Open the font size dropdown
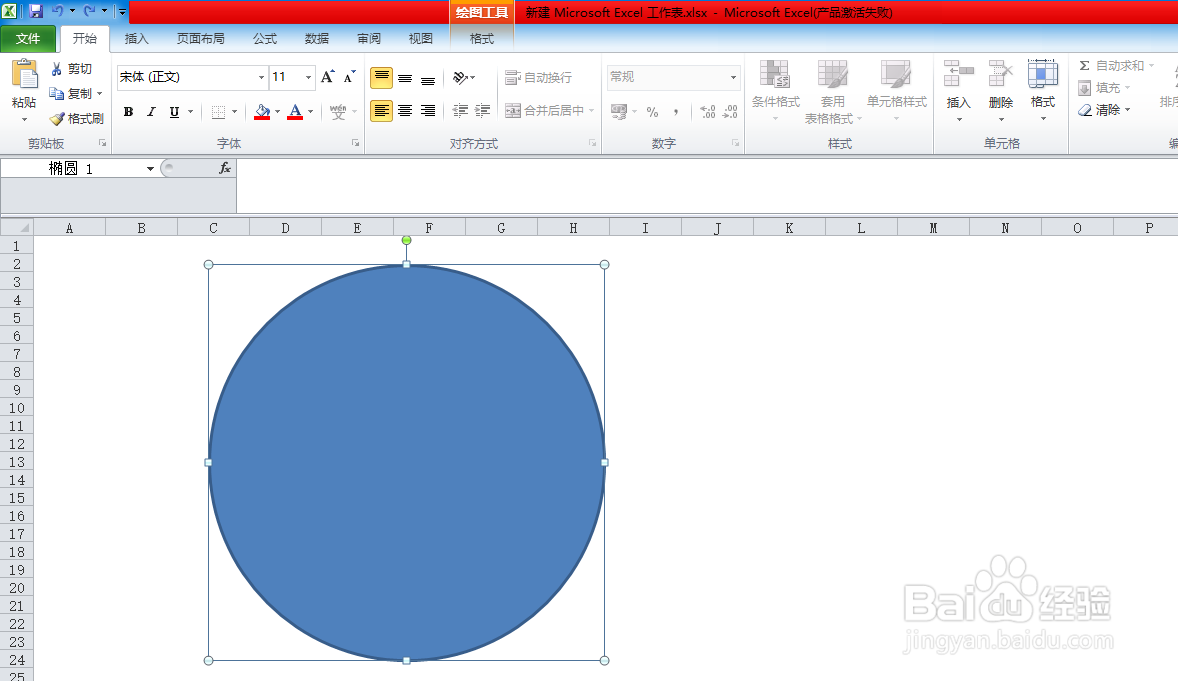 tap(308, 77)
